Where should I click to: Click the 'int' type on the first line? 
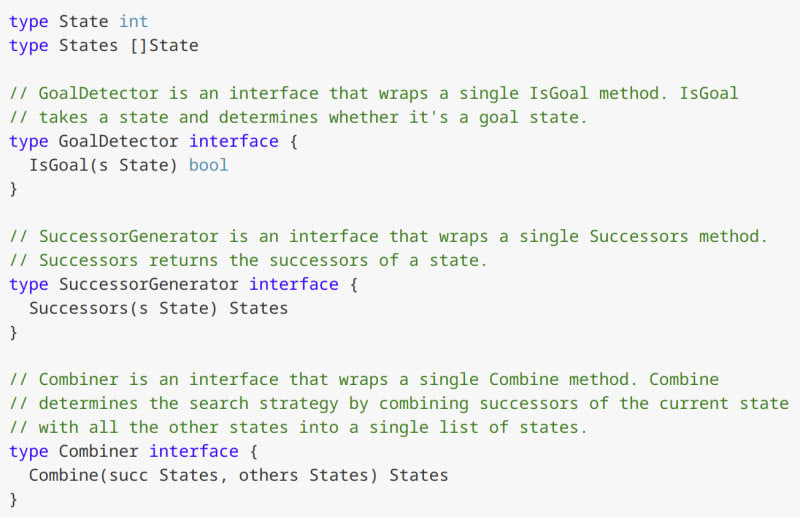[x=133, y=21]
